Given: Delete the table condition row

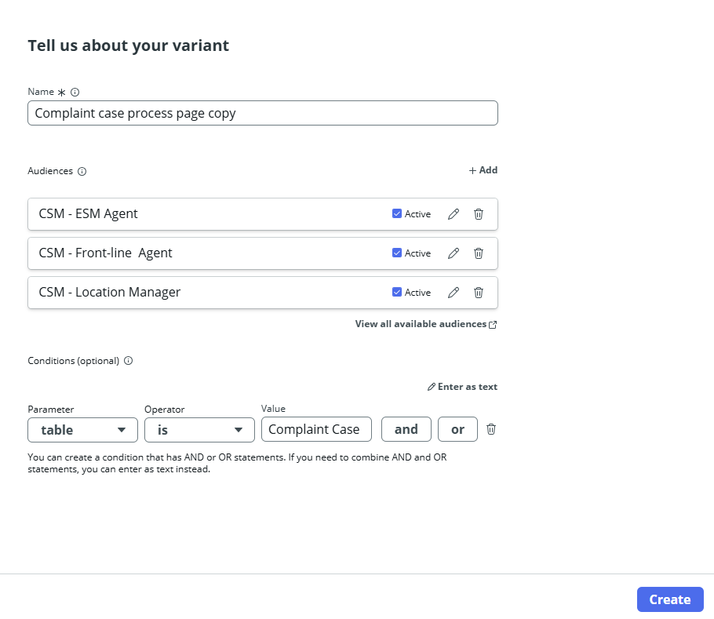Looking at the screenshot, I should (x=491, y=429).
